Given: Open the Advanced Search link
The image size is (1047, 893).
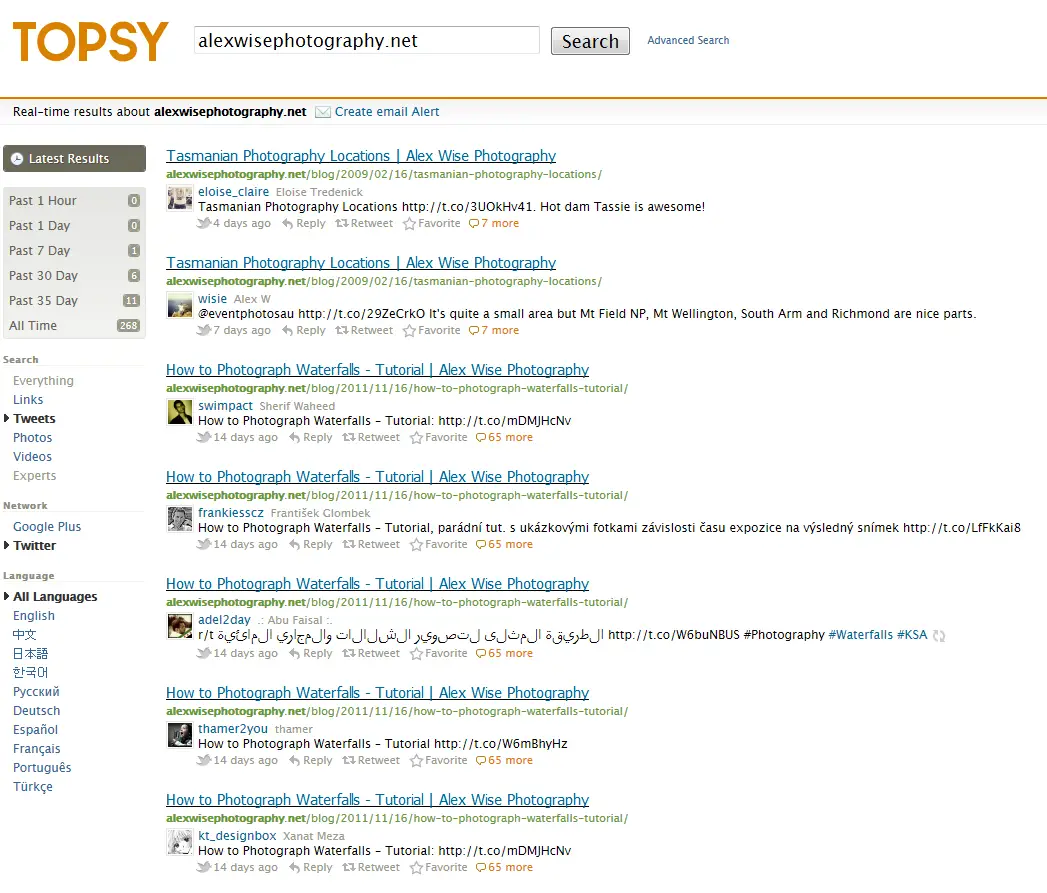Looking at the screenshot, I should 688,40.
